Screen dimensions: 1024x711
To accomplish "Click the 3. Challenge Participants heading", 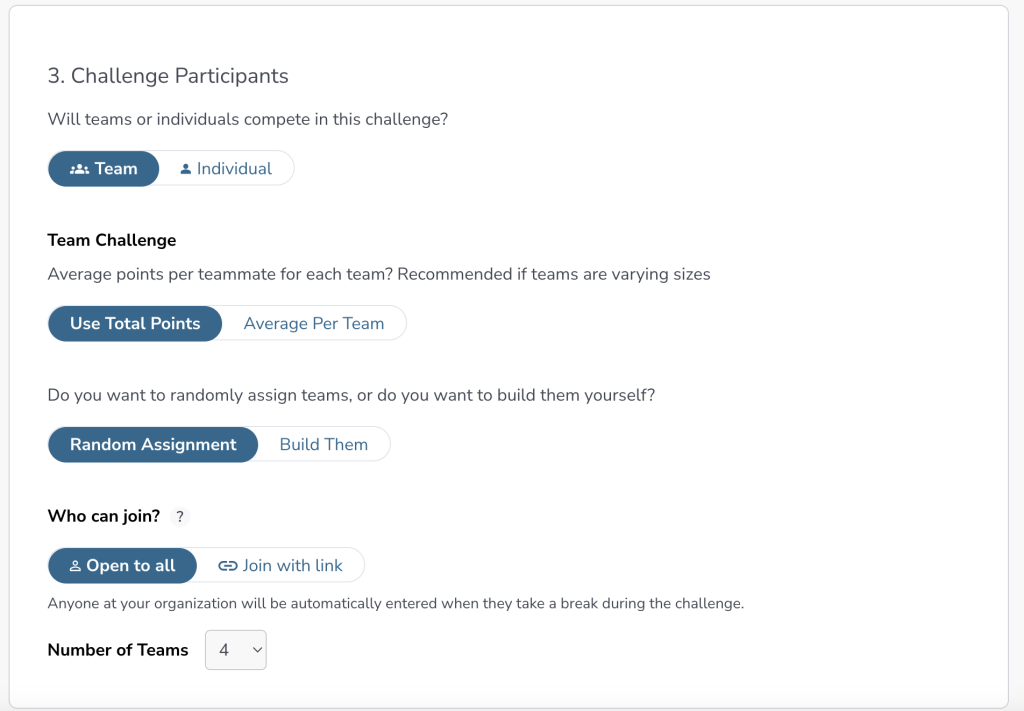I will 168,76.
